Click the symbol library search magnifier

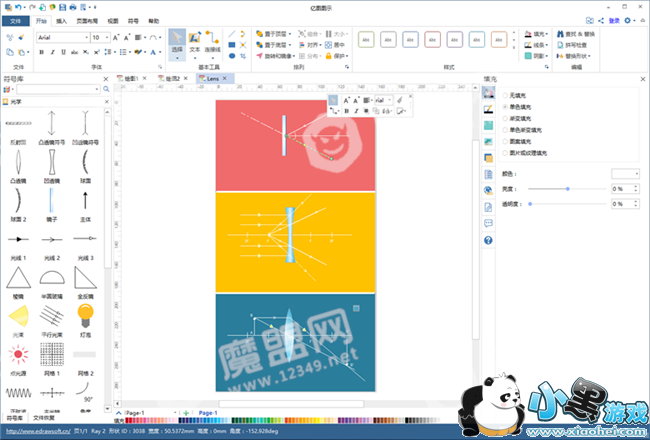[106, 89]
